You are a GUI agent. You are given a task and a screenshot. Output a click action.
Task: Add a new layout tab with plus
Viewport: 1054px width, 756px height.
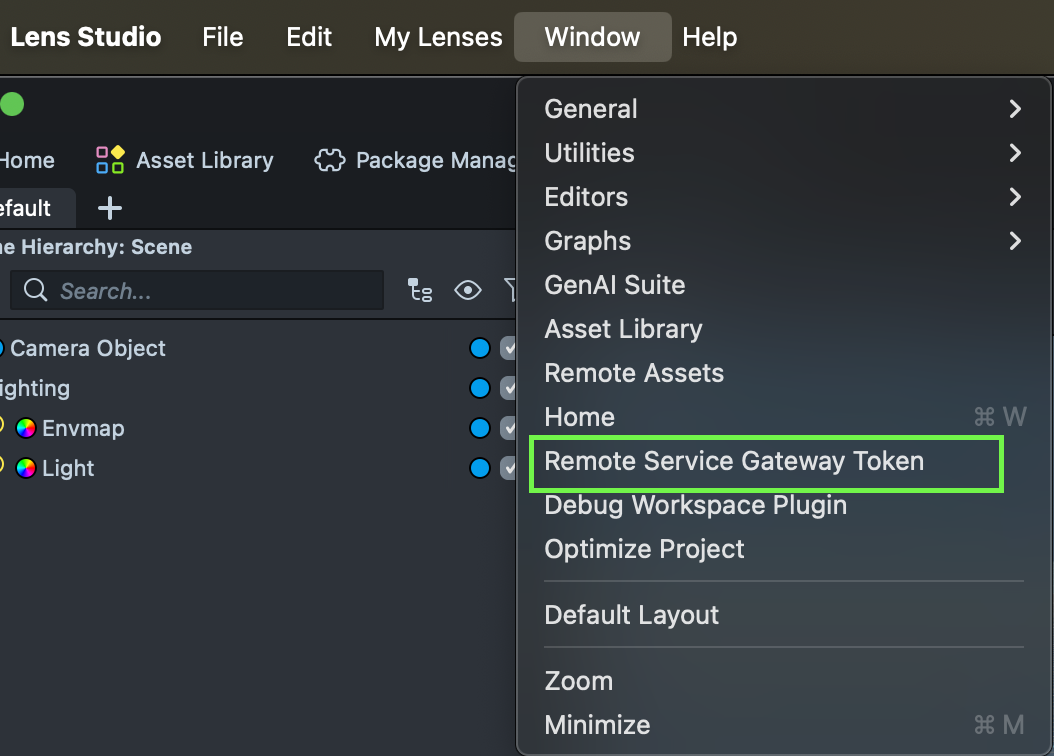click(x=110, y=208)
